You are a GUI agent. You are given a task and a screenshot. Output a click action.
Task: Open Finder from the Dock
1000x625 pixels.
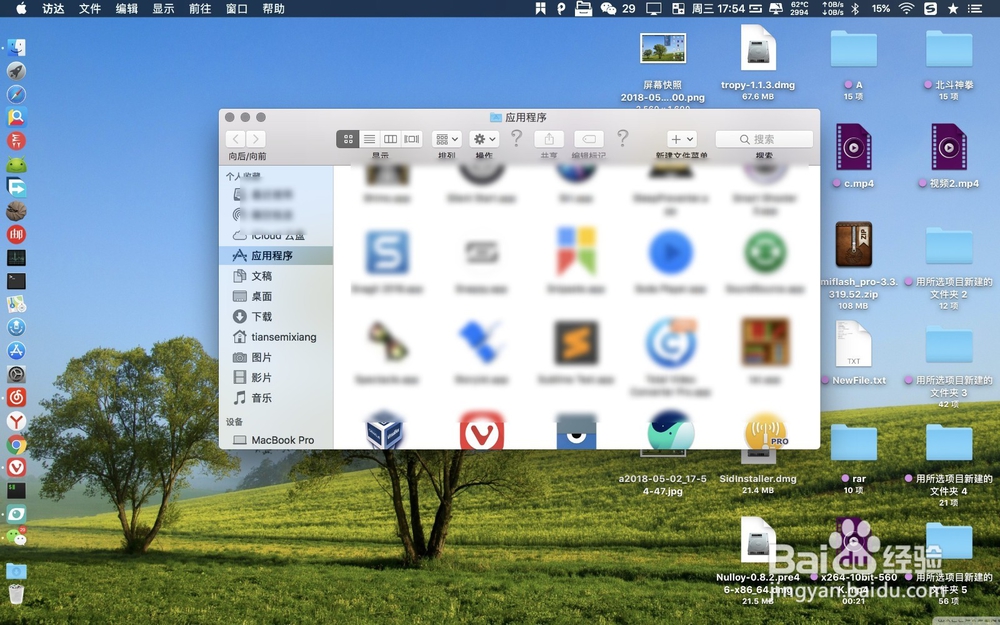click(x=16, y=48)
